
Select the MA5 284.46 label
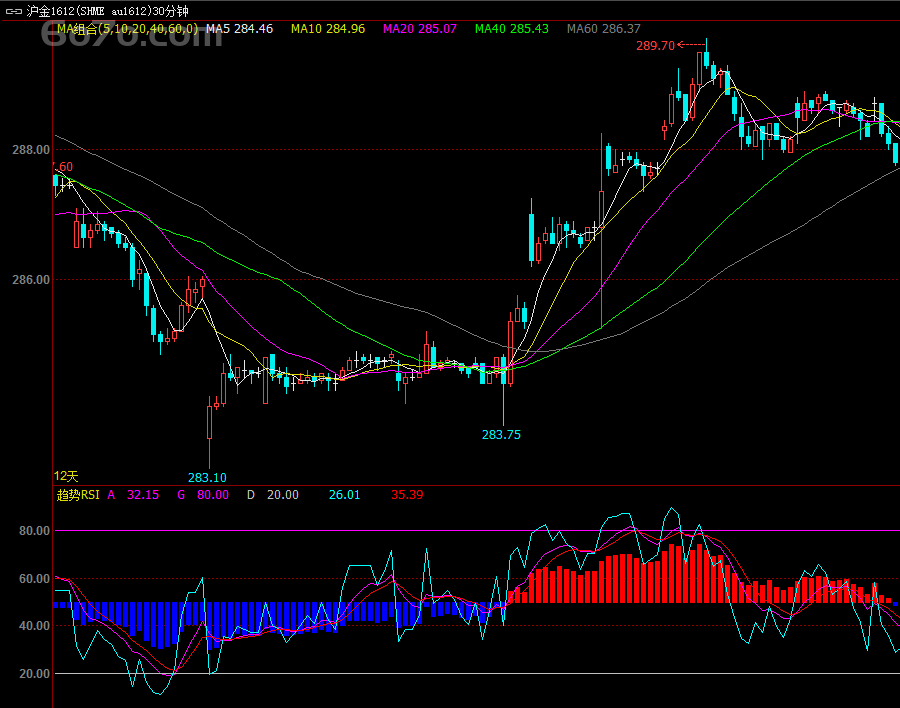click(239, 29)
